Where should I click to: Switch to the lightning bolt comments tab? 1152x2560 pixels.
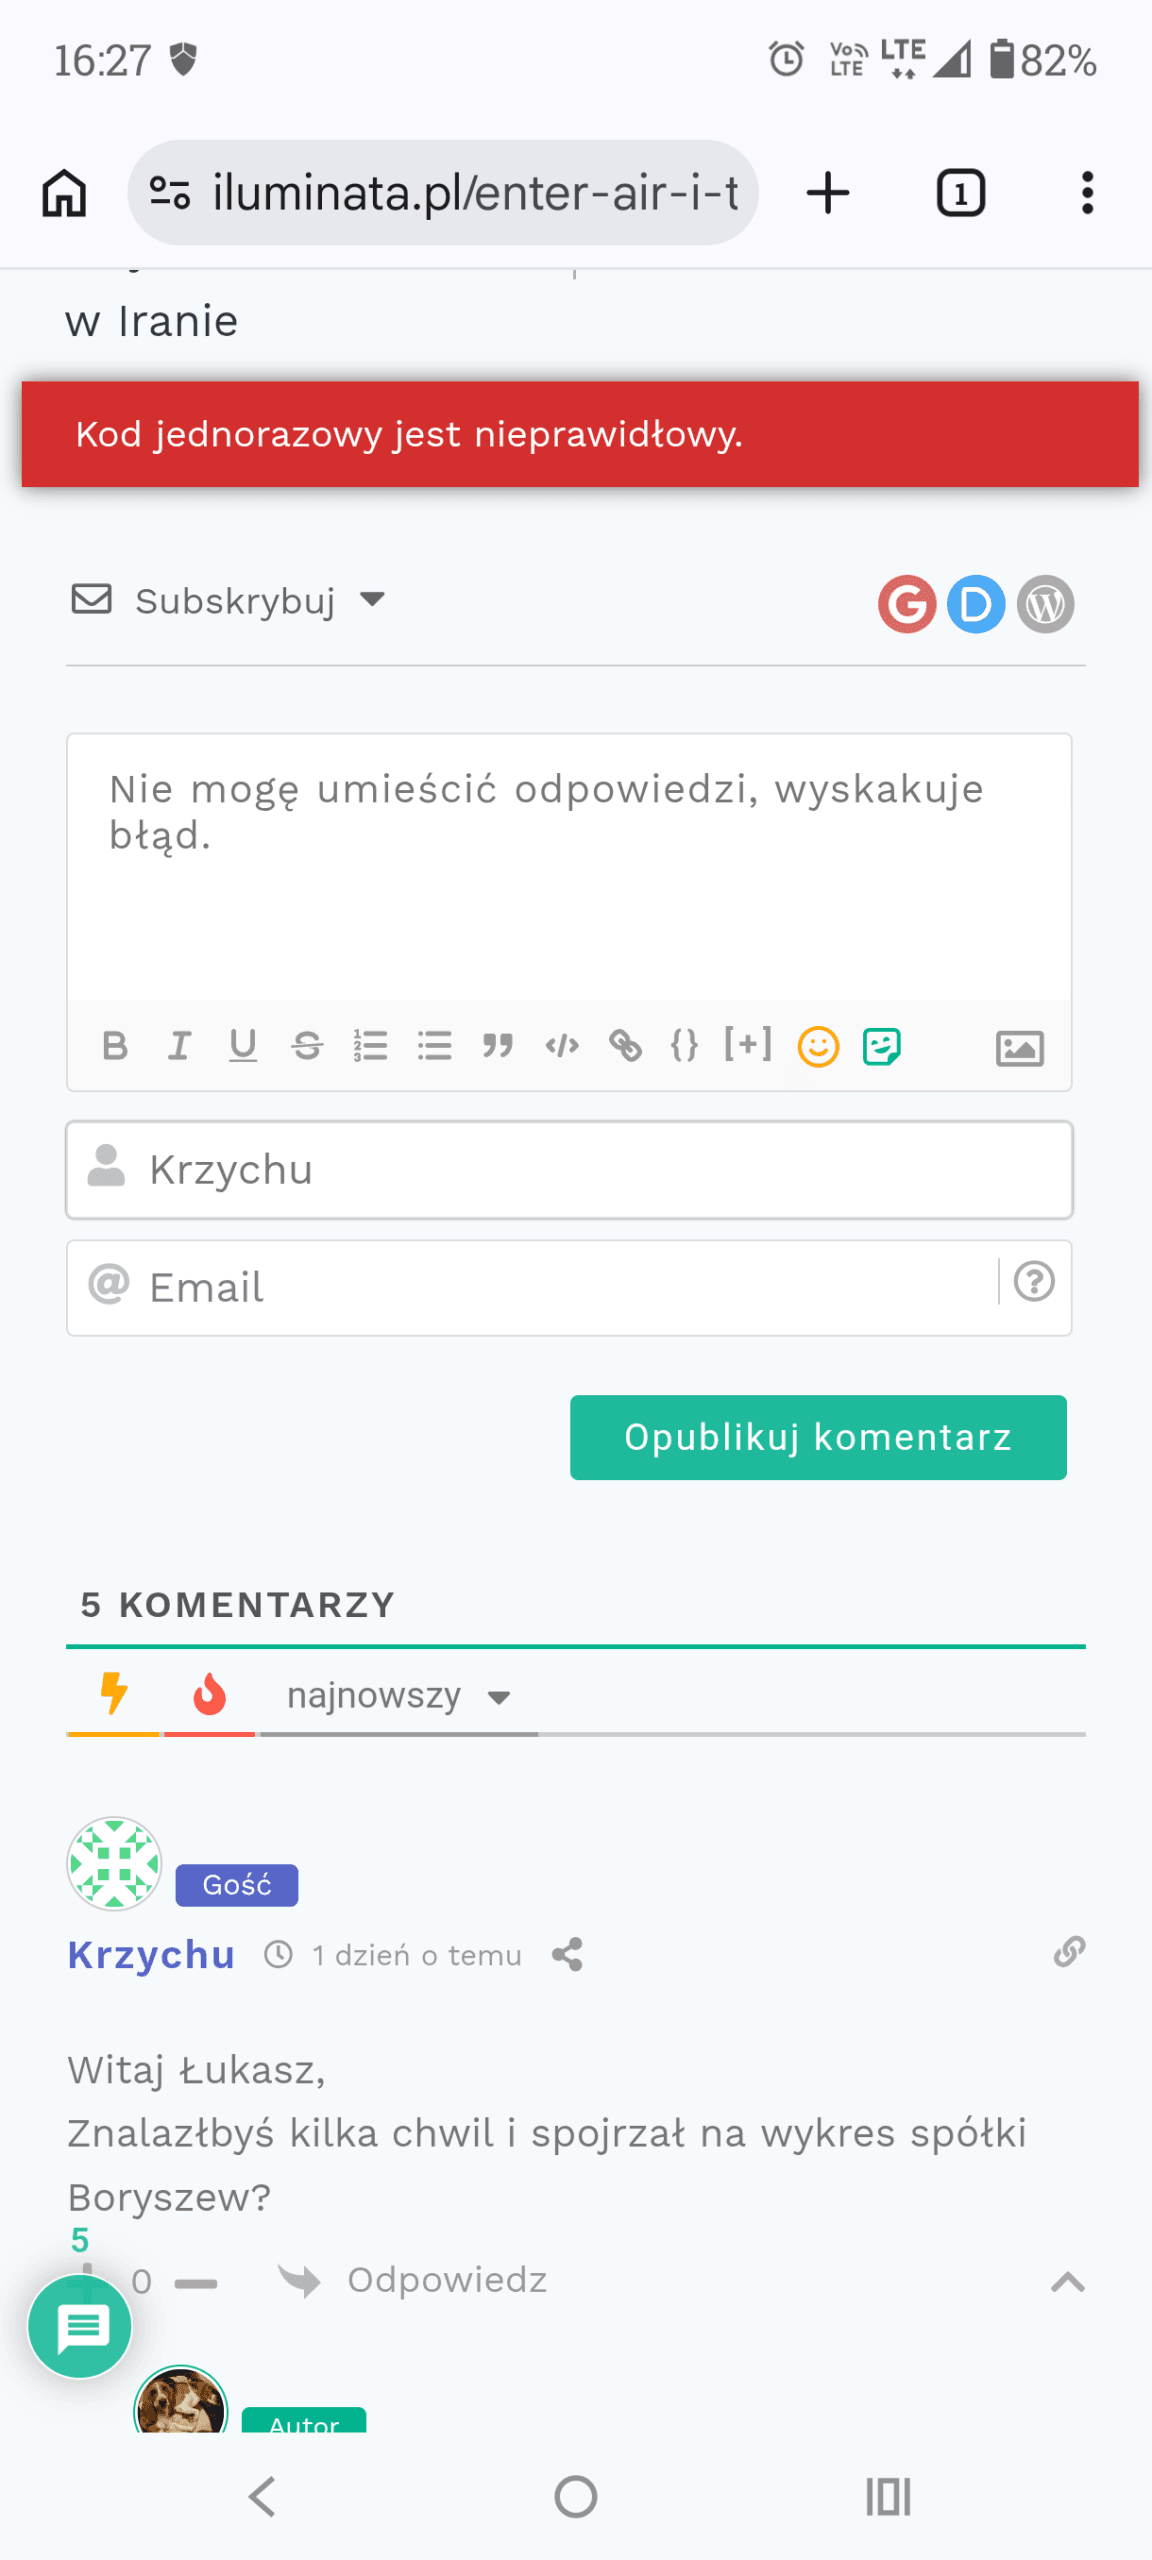(114, 1695)
